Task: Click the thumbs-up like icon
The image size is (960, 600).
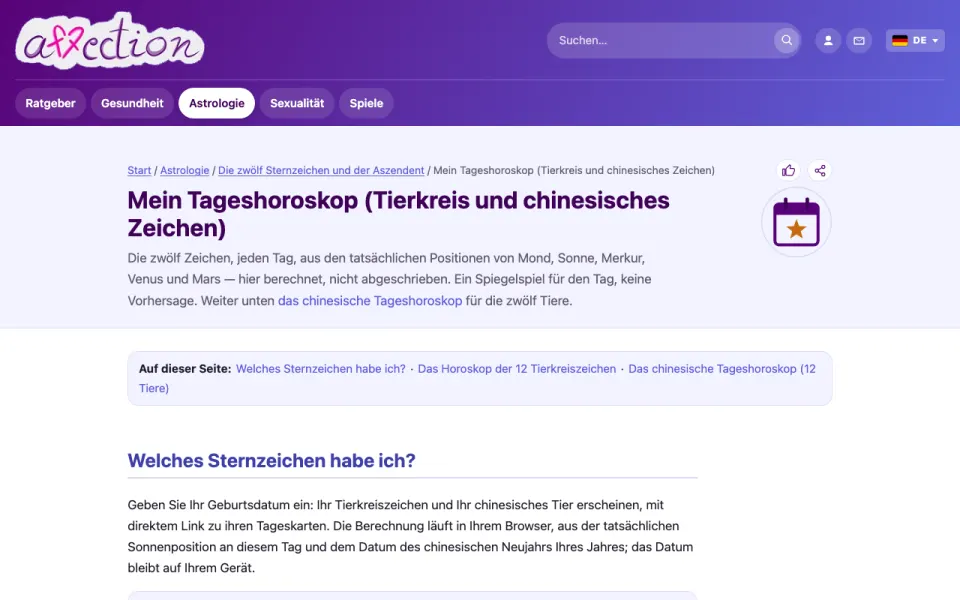Action: click(789, 170)
